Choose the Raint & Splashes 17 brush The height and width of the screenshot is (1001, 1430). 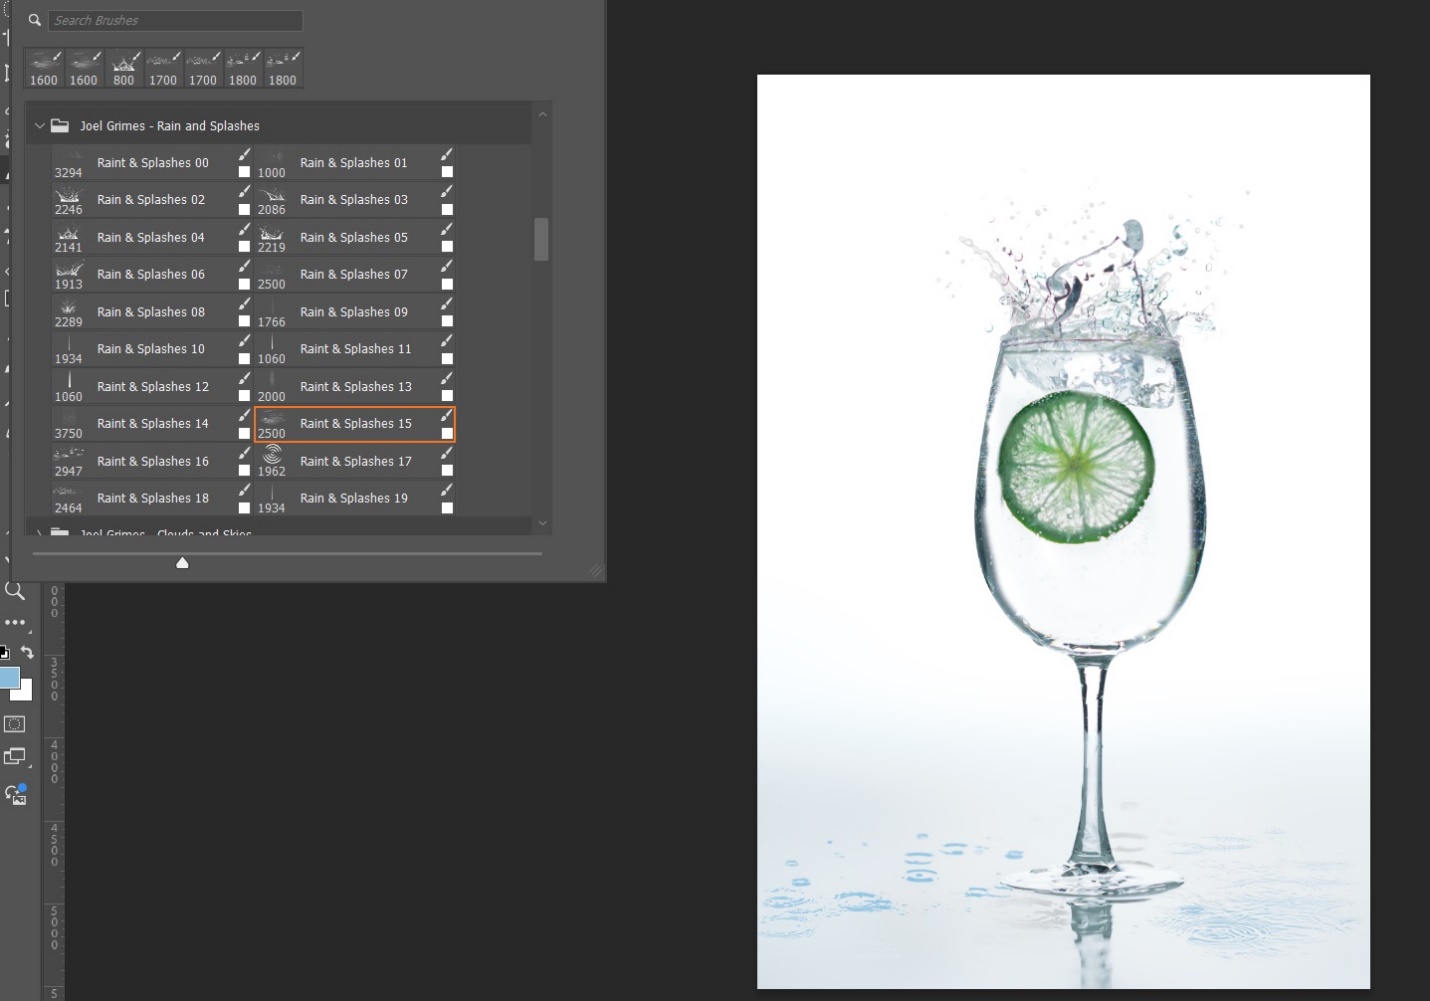point(355,461)
